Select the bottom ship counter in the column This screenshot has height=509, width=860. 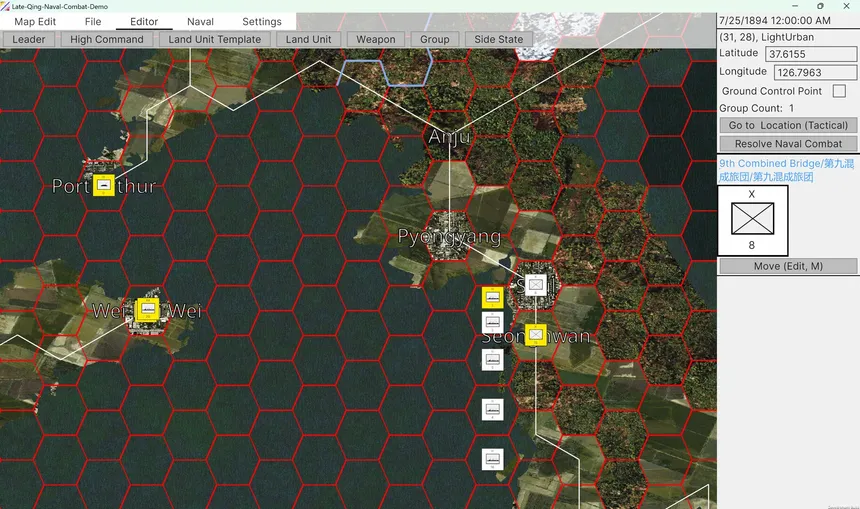point(493,459)
